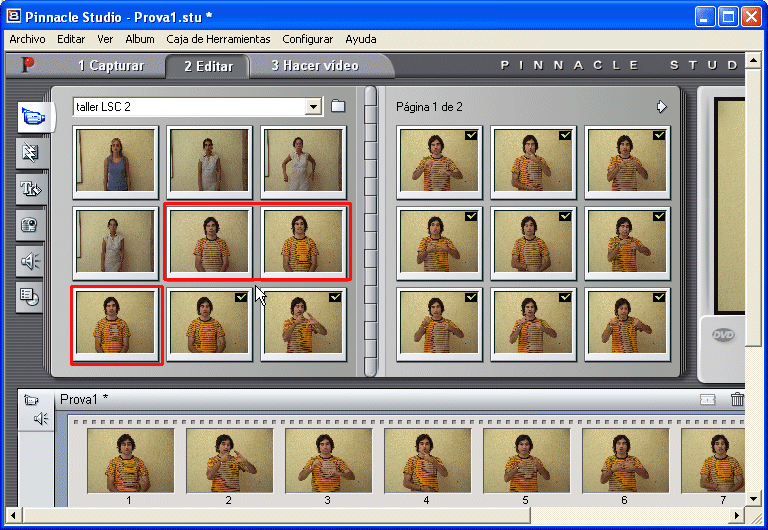The width and height of the screenshot is (768, 530).
Task: Select last scene on right page bottom row
Action: [x=627, y=324]
